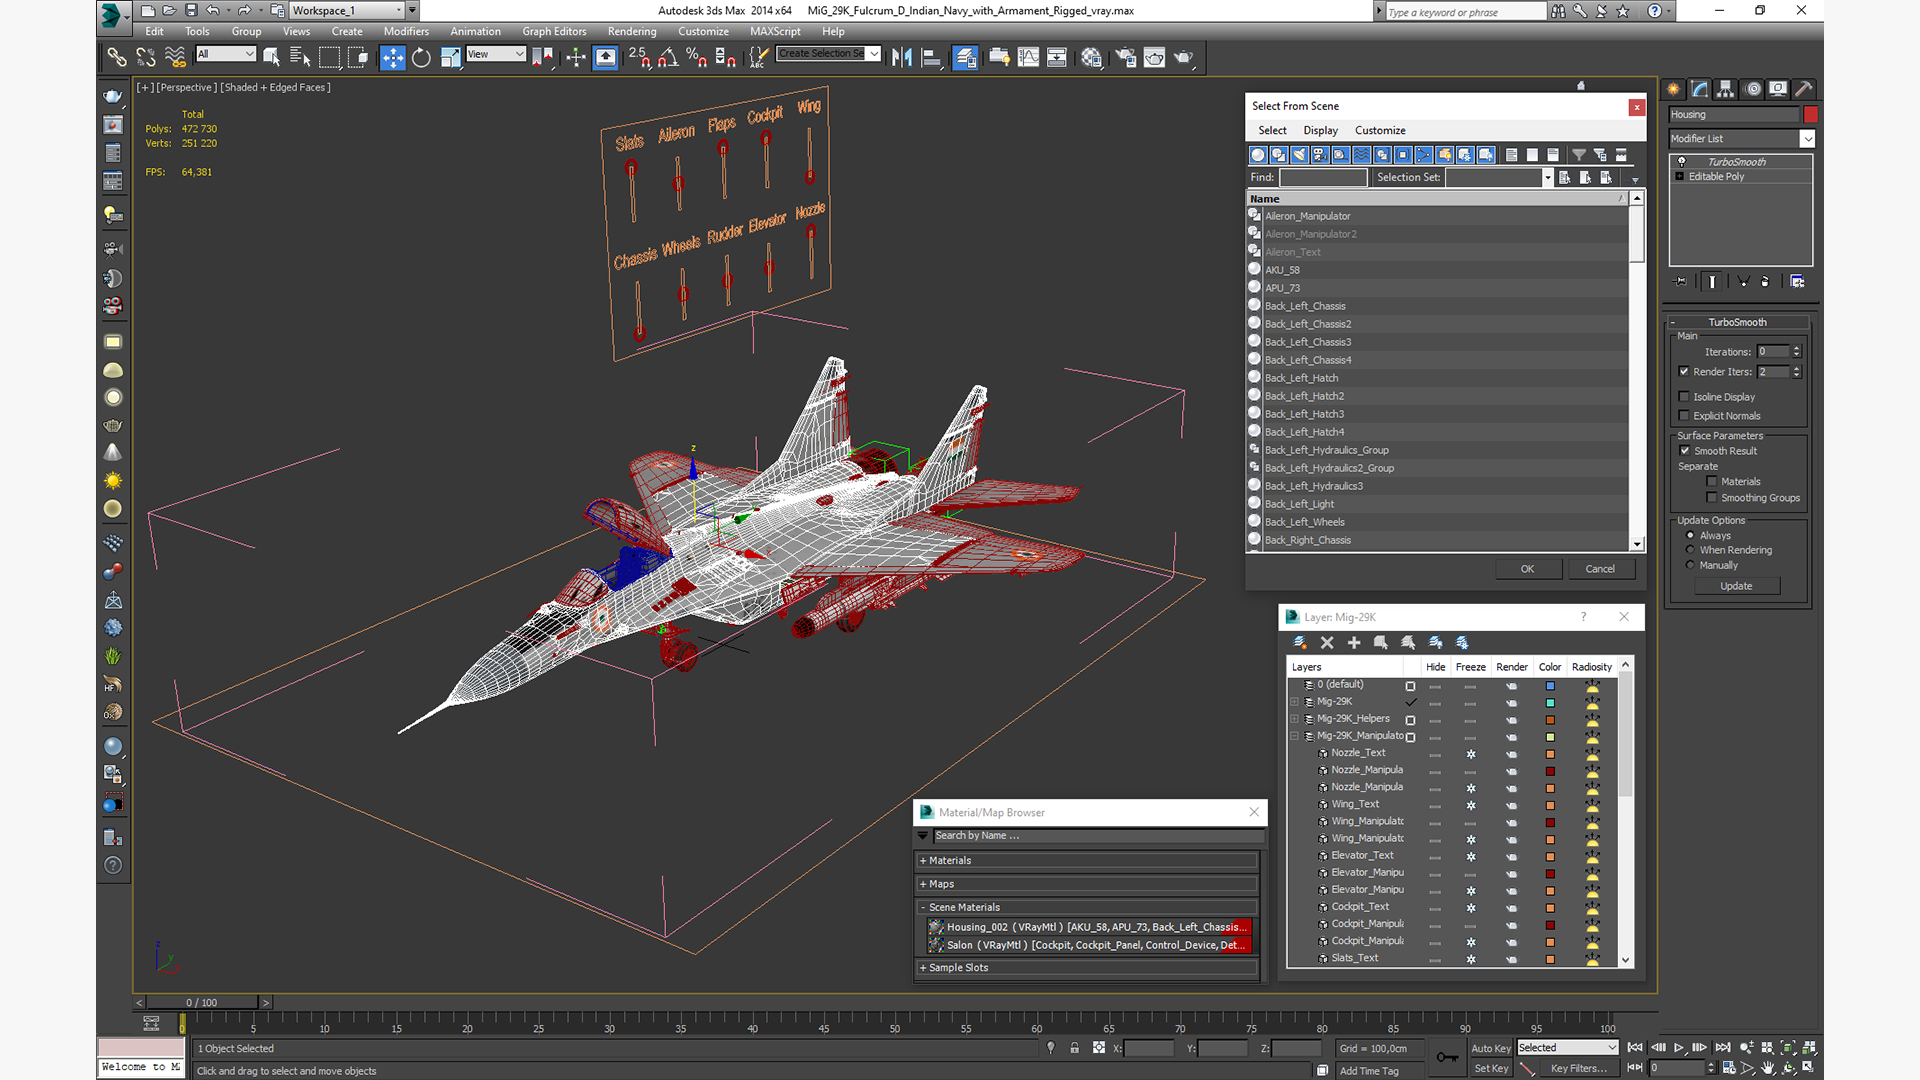Select Always update option
This screenshot has height=1080, width=1920.
tap(1690, 536)
